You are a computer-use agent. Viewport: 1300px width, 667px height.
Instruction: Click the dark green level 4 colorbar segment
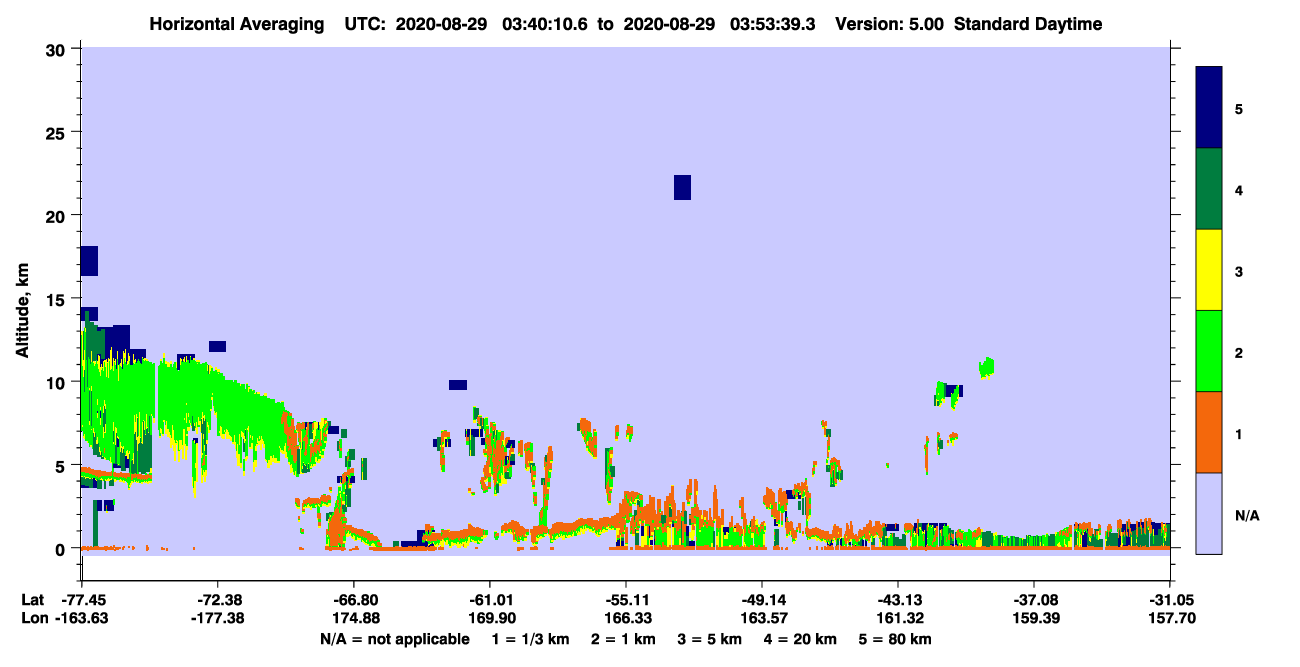click(1209, 189)
